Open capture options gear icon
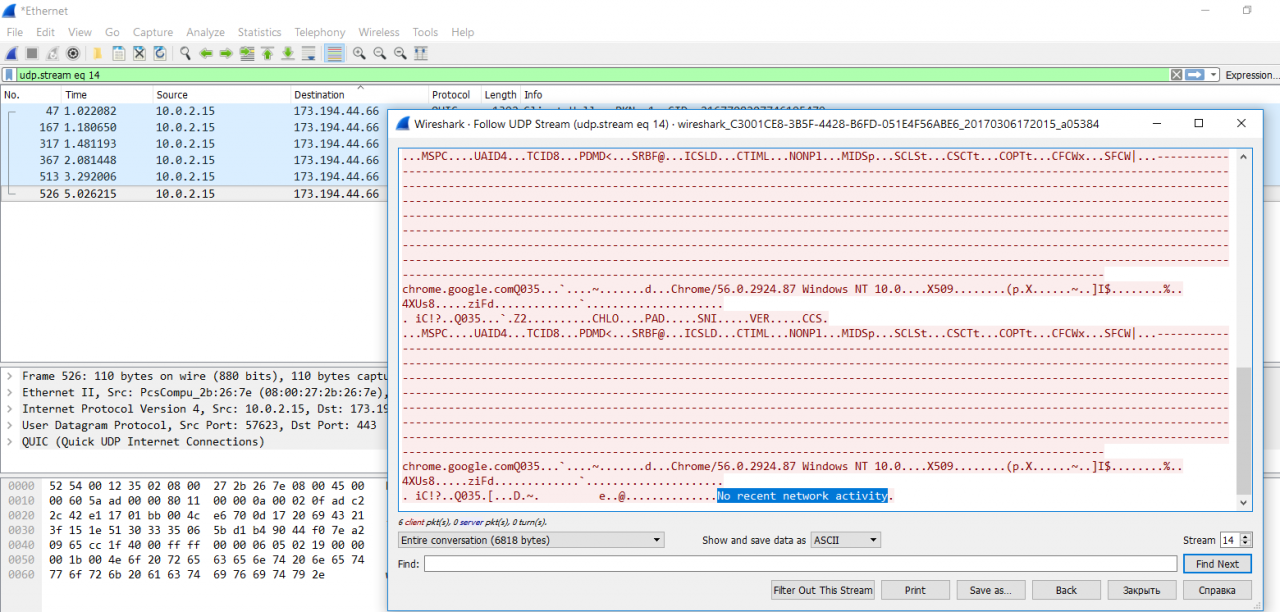 click(x=73, y=53)
